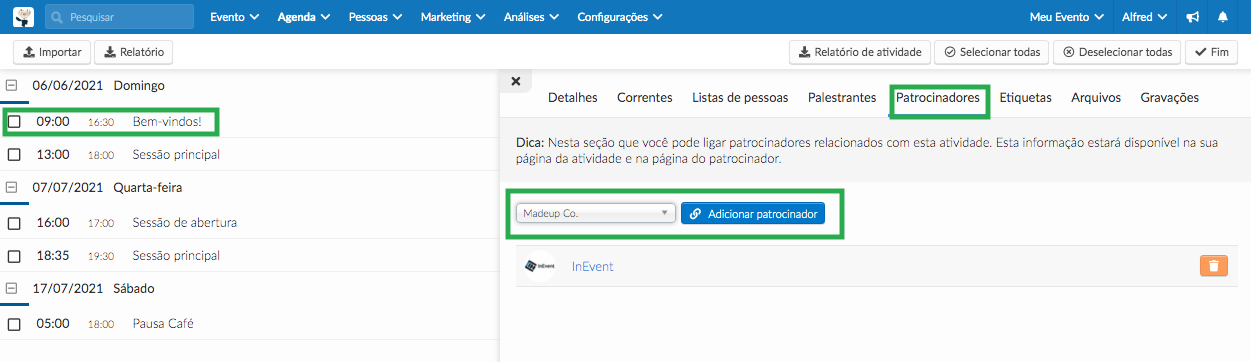Switch to the Listas de pessoas tab
Image resolution: width=1251 pixels, height=362 pixels.
click(740, 98)
